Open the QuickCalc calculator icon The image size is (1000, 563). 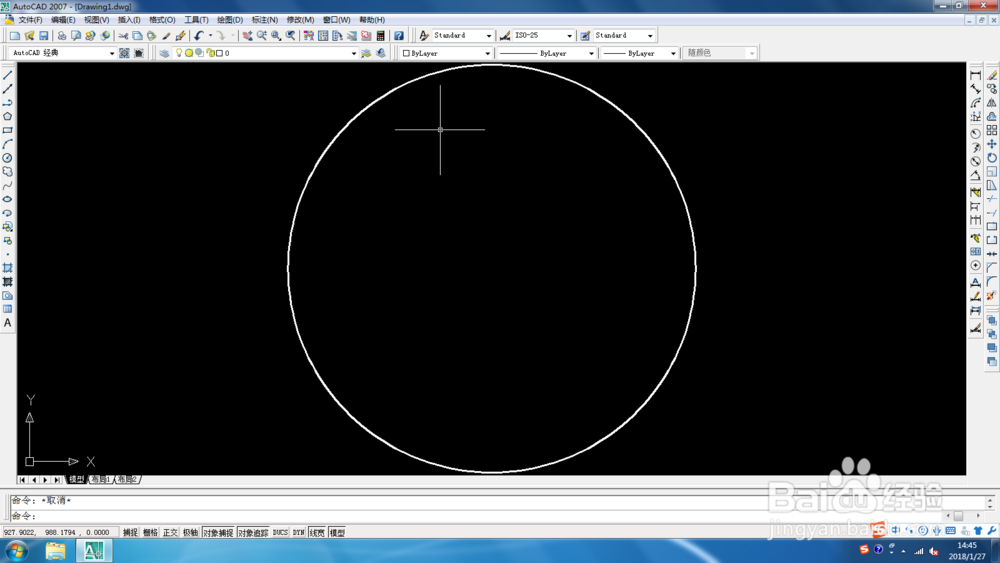click(x=381, y=36)
